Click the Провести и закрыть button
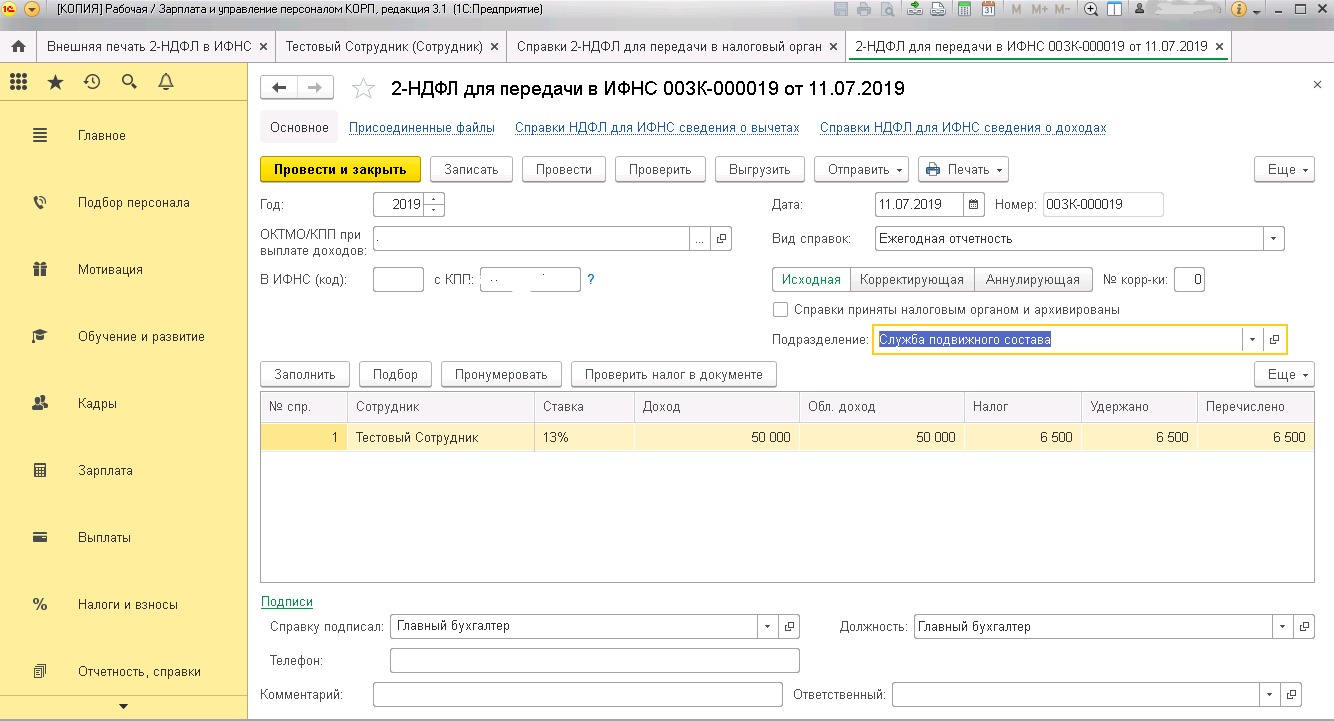Image resolution: width=1334 pixels, height=721 pixels. pos(340,169)
